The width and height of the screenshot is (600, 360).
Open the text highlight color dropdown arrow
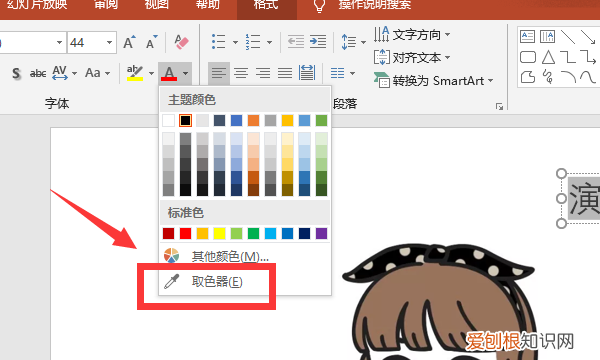[x=152, y=73]
